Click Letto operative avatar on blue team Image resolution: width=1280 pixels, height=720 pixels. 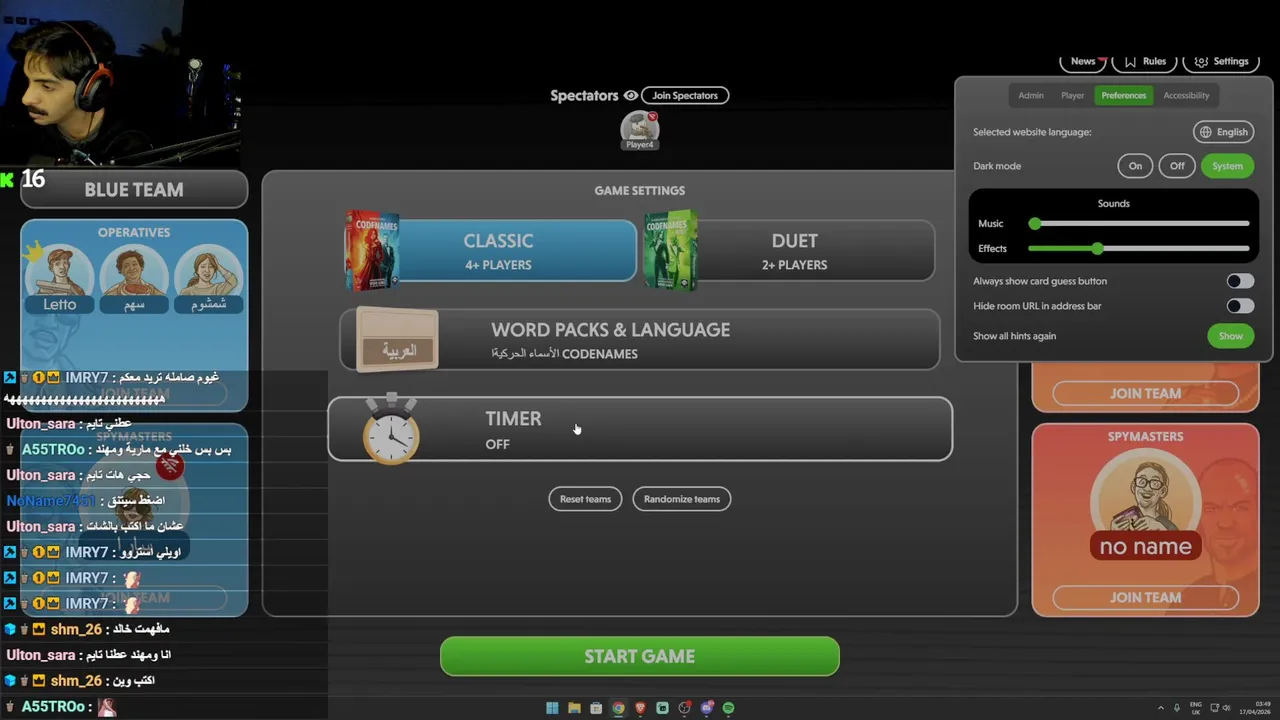point(60,279)
